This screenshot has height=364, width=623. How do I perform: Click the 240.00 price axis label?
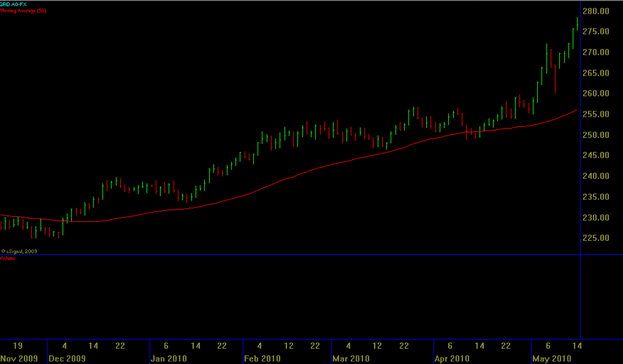(x=596, y=176)
